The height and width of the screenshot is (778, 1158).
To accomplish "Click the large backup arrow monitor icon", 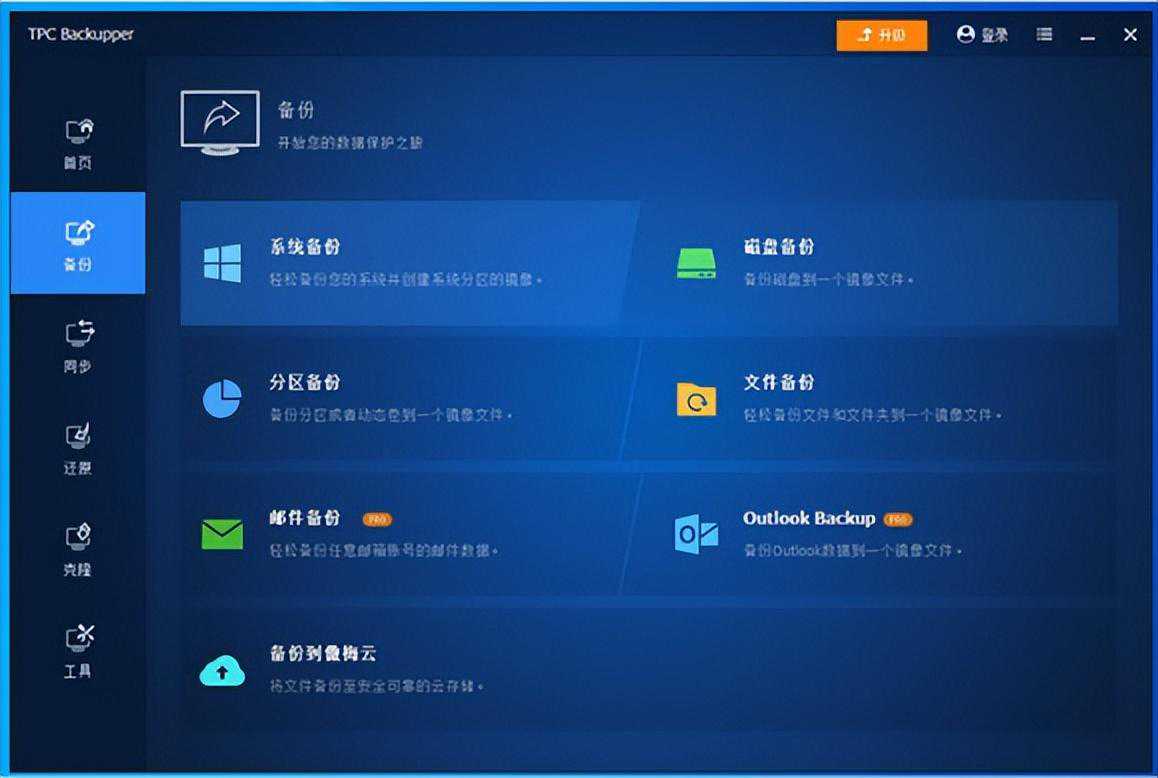I will [x=220, y=122].
